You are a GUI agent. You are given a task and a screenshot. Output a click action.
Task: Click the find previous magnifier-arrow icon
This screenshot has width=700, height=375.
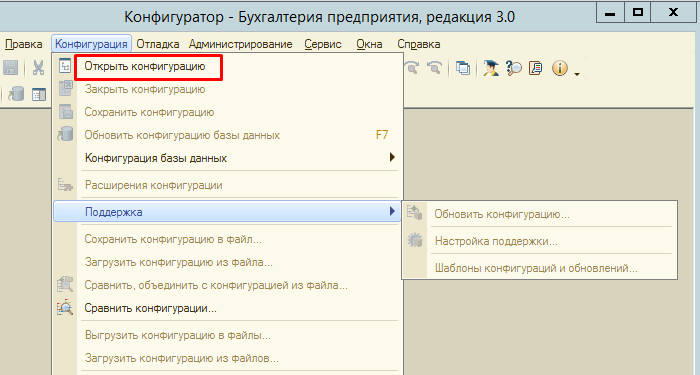(x=434, y=67)
